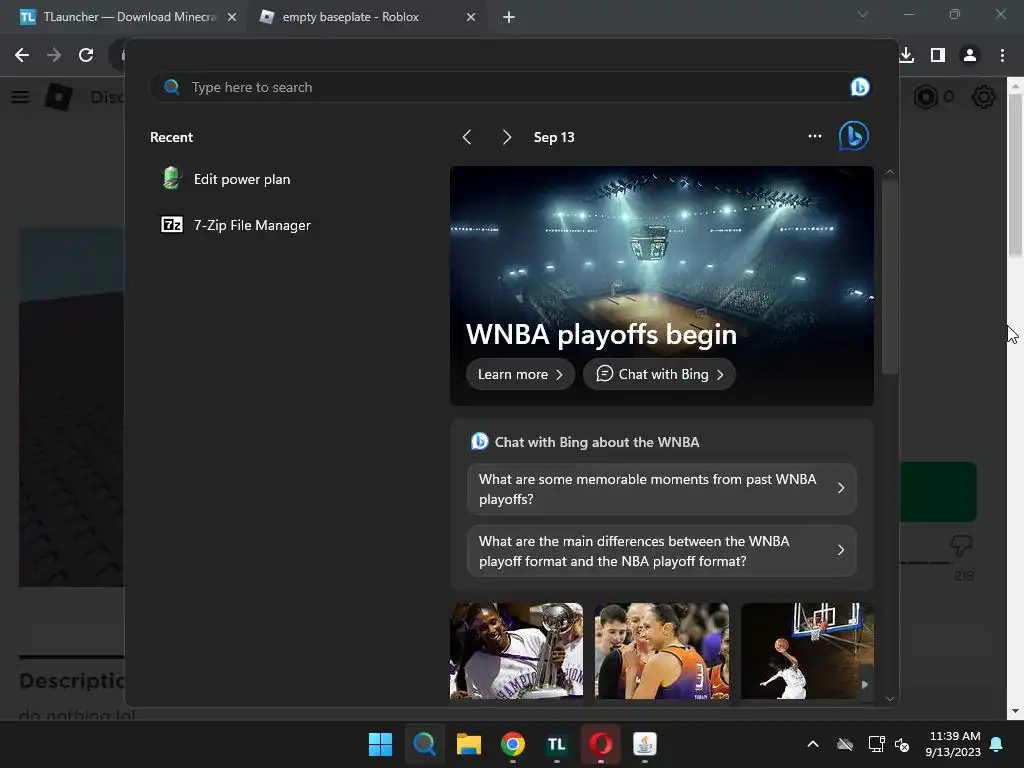Image resolution: width=1024 pixels, height=768 pixels.
Task: Click the Chat with Bing button
Action: tap(660, 374)
